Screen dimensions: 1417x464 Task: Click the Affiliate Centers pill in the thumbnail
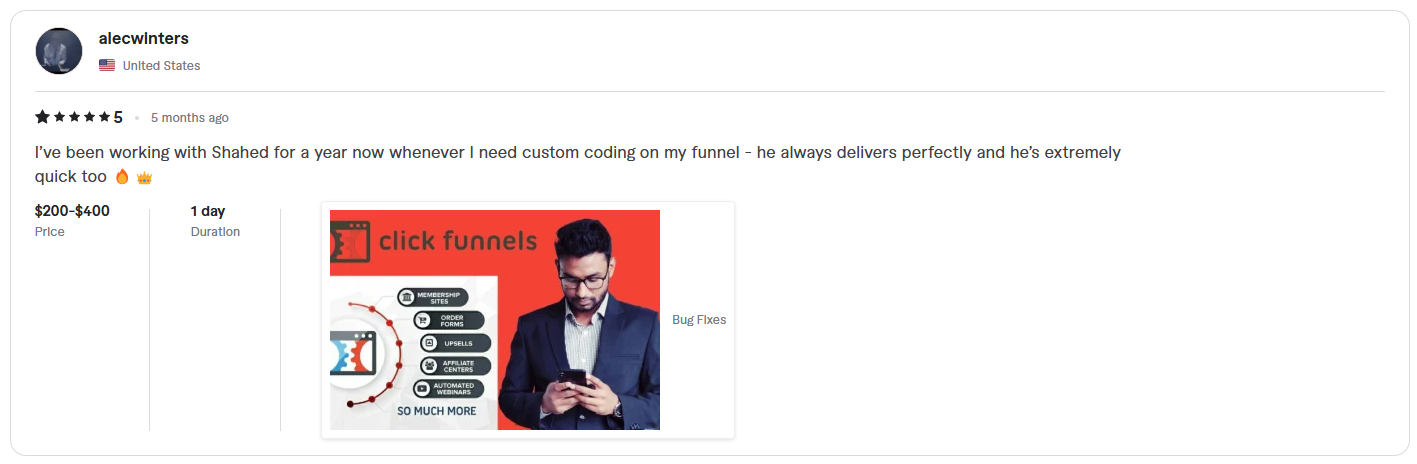(455, 366)
